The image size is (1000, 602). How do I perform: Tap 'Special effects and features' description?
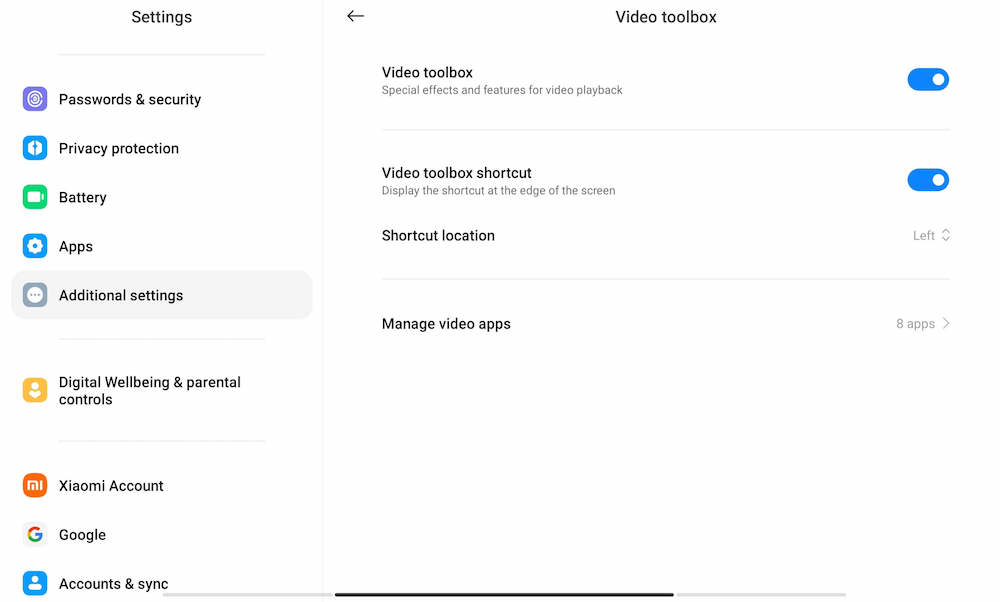502,90
